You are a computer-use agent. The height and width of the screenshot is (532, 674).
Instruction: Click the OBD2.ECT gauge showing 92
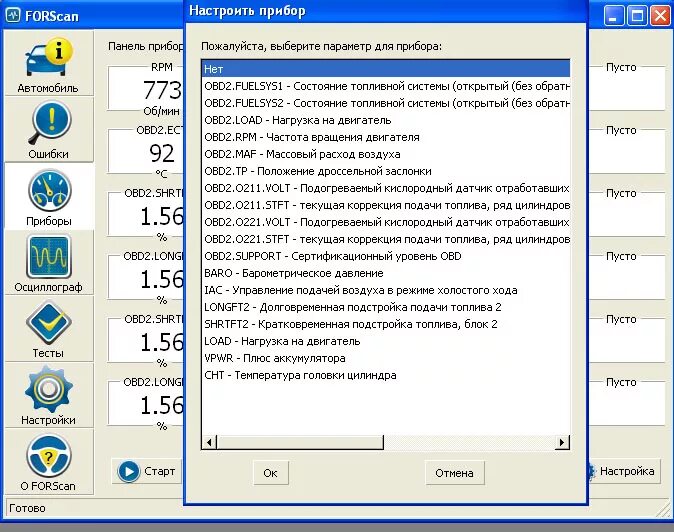click(146, 152)
